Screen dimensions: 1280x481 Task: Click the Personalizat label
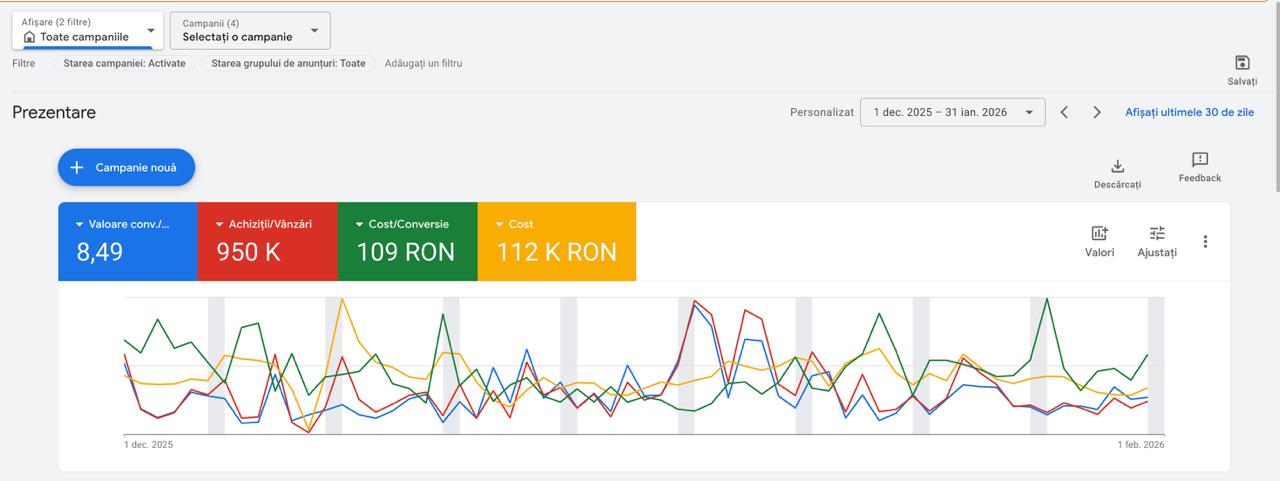click(822, 112)
